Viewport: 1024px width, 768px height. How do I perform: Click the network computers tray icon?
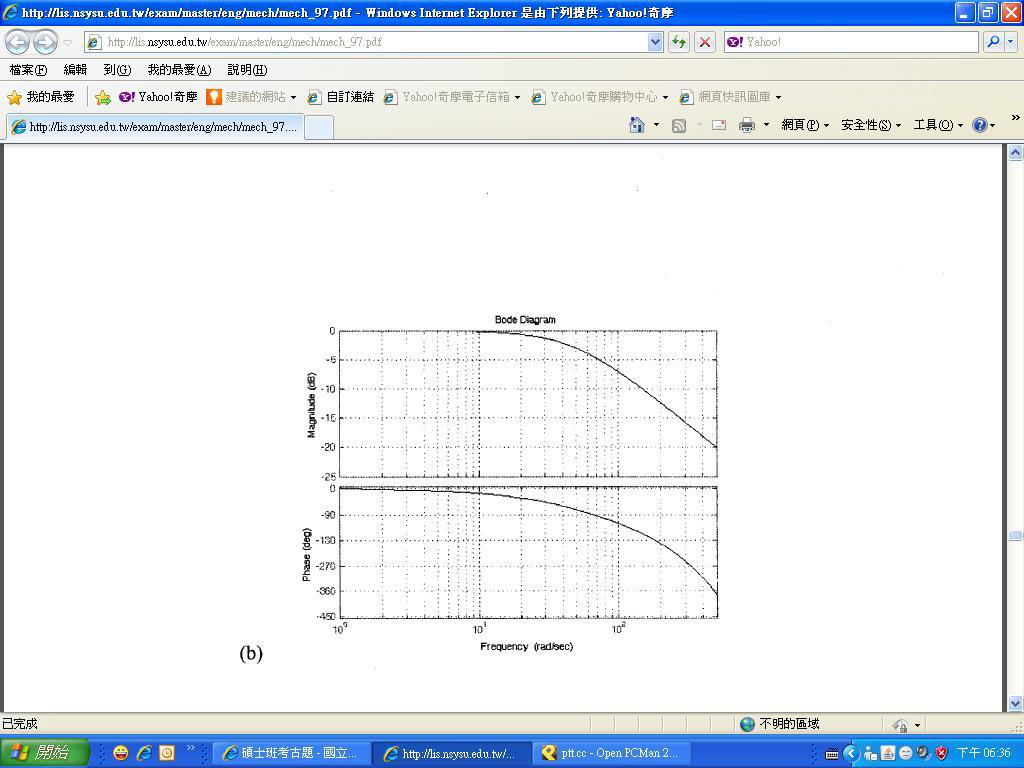871,754
